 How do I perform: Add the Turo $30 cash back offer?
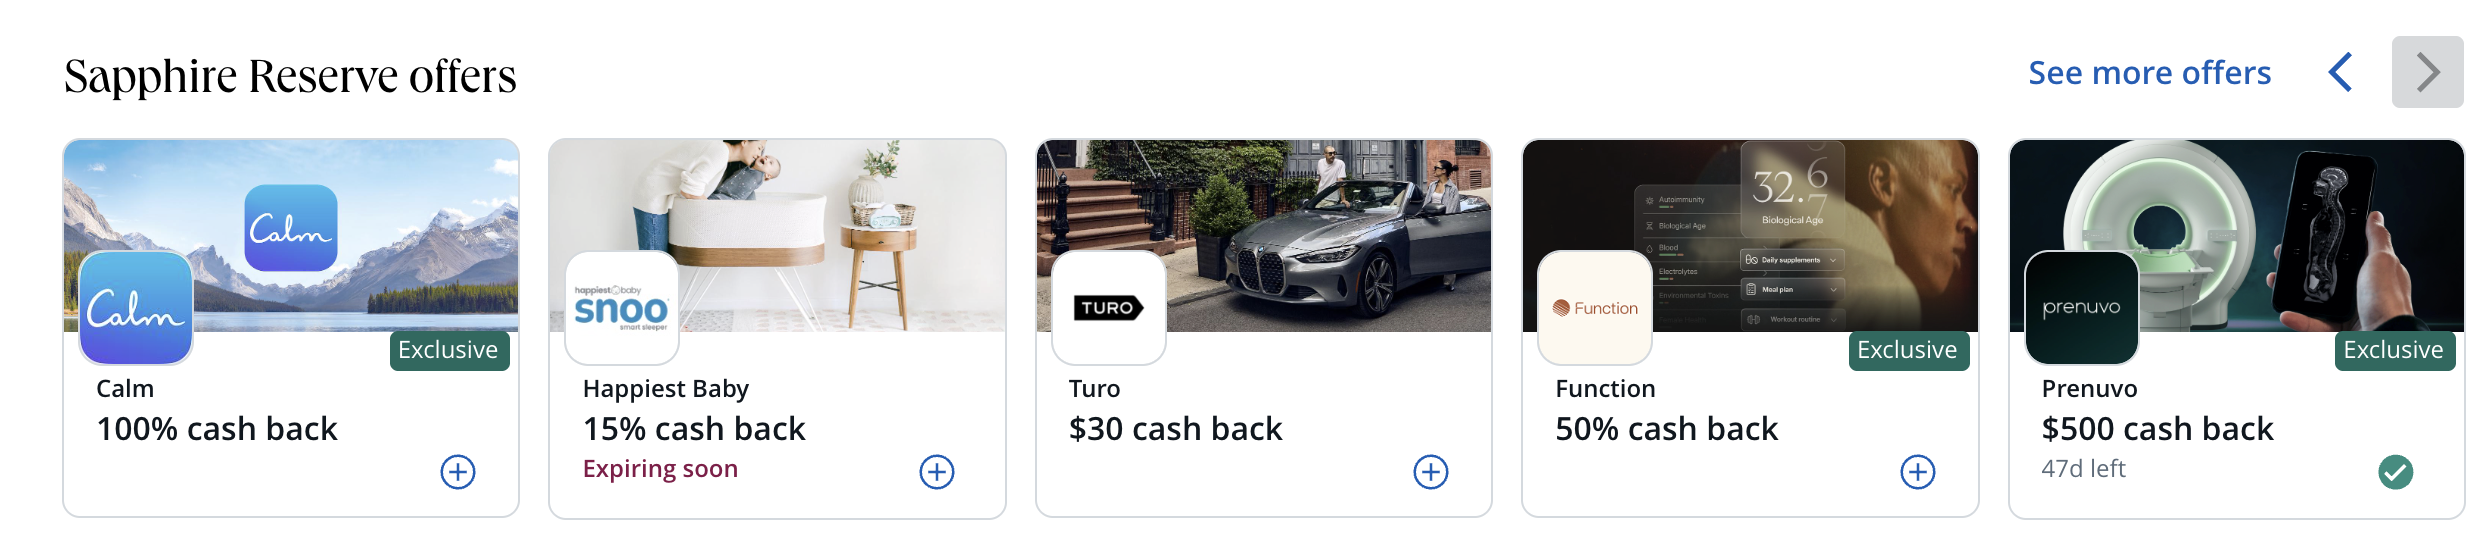[1431, 472]
